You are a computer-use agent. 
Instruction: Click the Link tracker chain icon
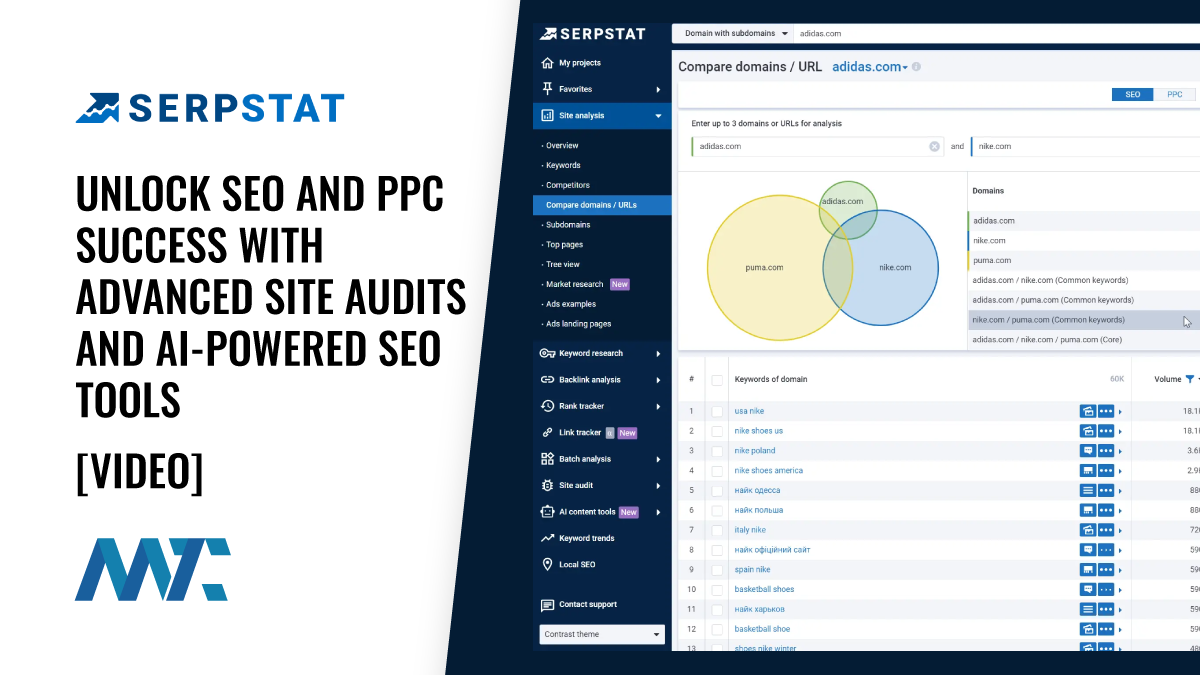547,433
